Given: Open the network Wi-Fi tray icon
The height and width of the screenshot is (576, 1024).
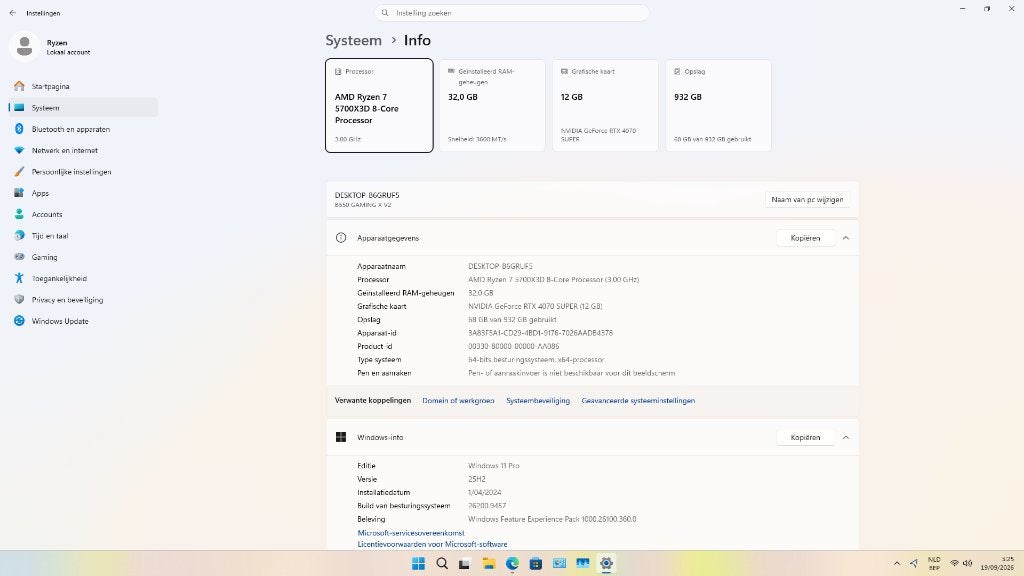Looking at the screenshot, I should (x=955, y=564).
